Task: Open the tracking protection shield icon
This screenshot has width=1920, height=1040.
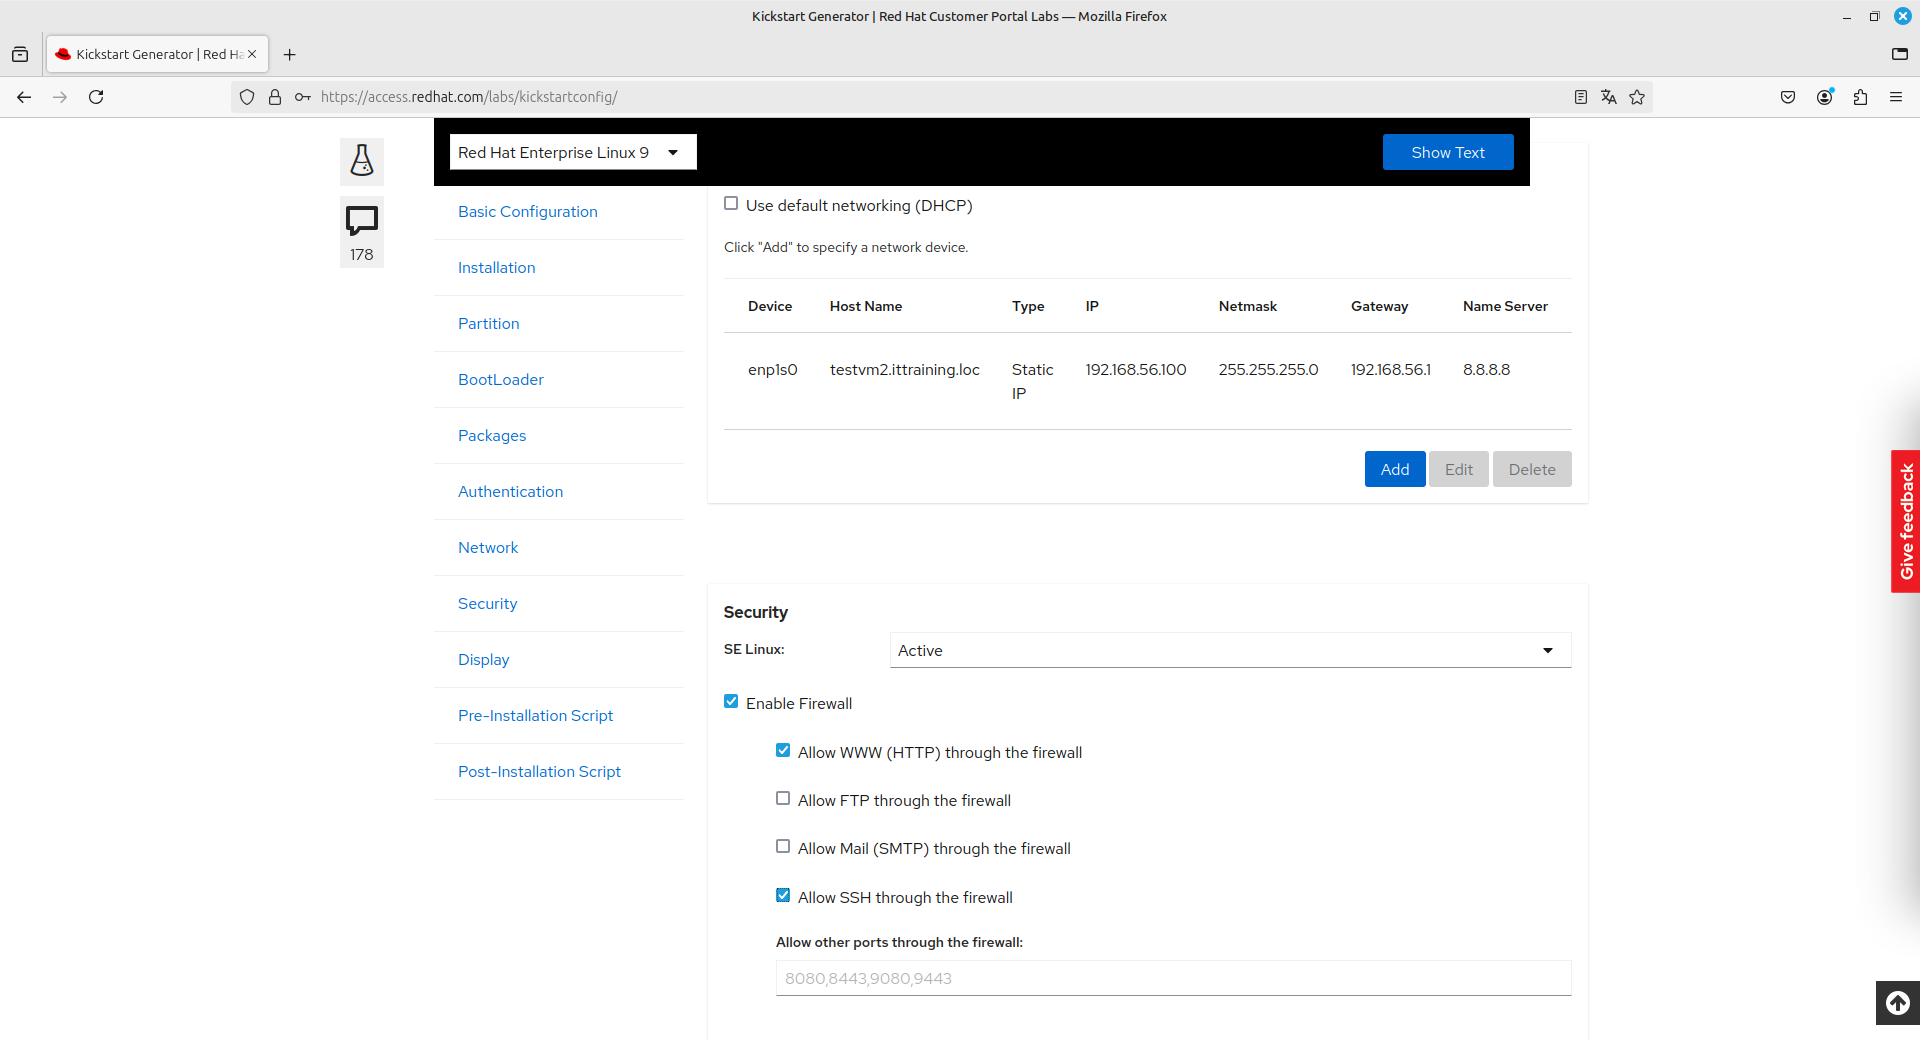Action: pyautogui.click(x=247, y=97)
